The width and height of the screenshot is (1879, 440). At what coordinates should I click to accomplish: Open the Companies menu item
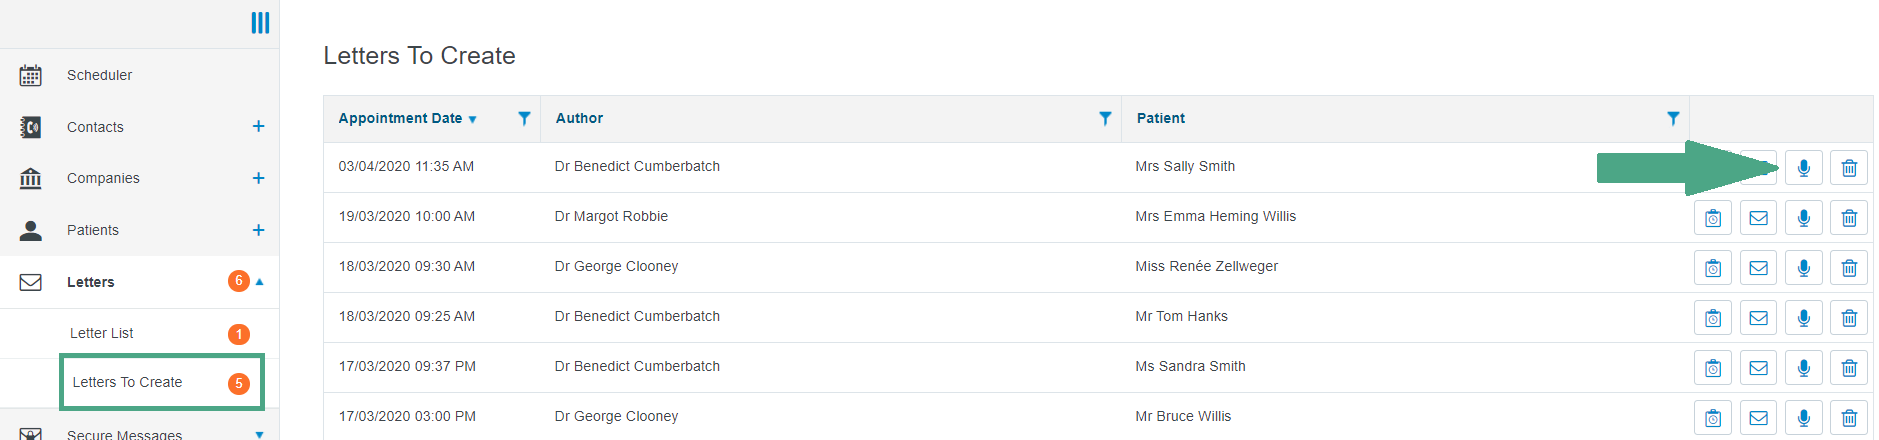[x=103, y=178]
